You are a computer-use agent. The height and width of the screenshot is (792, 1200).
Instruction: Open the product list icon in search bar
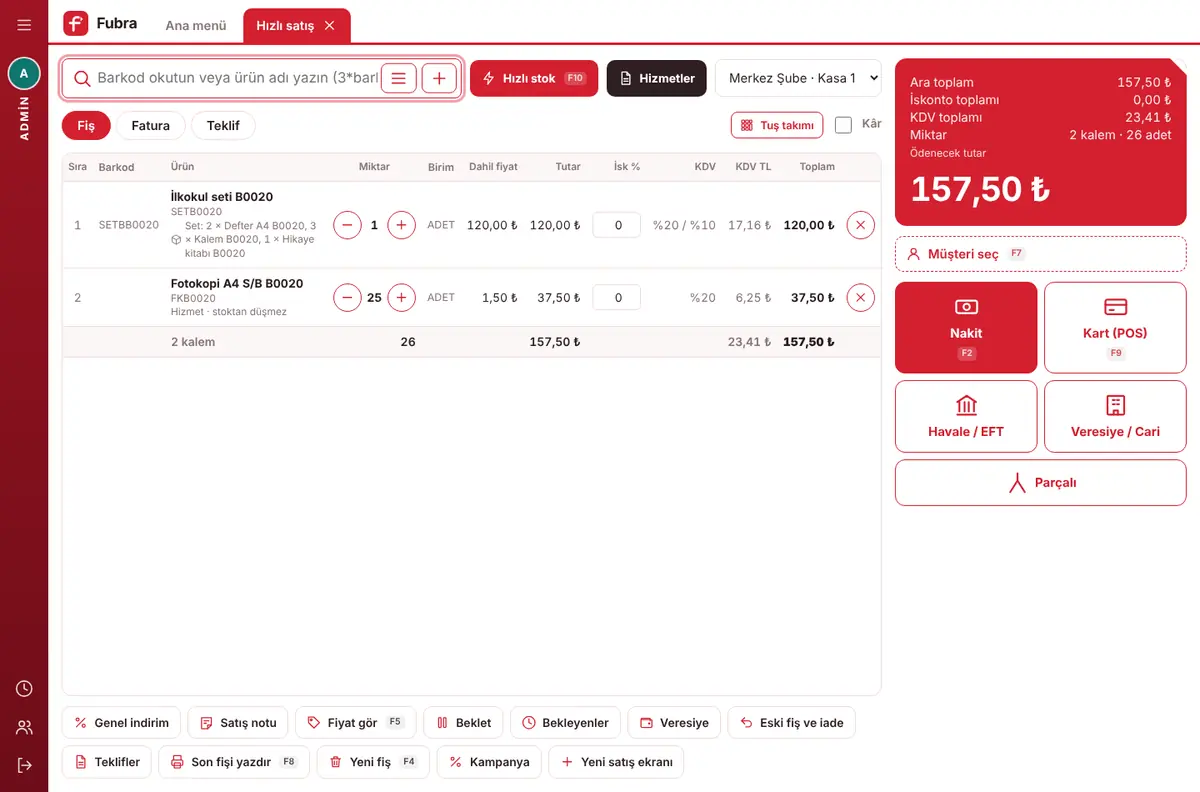tap(399, 78)
